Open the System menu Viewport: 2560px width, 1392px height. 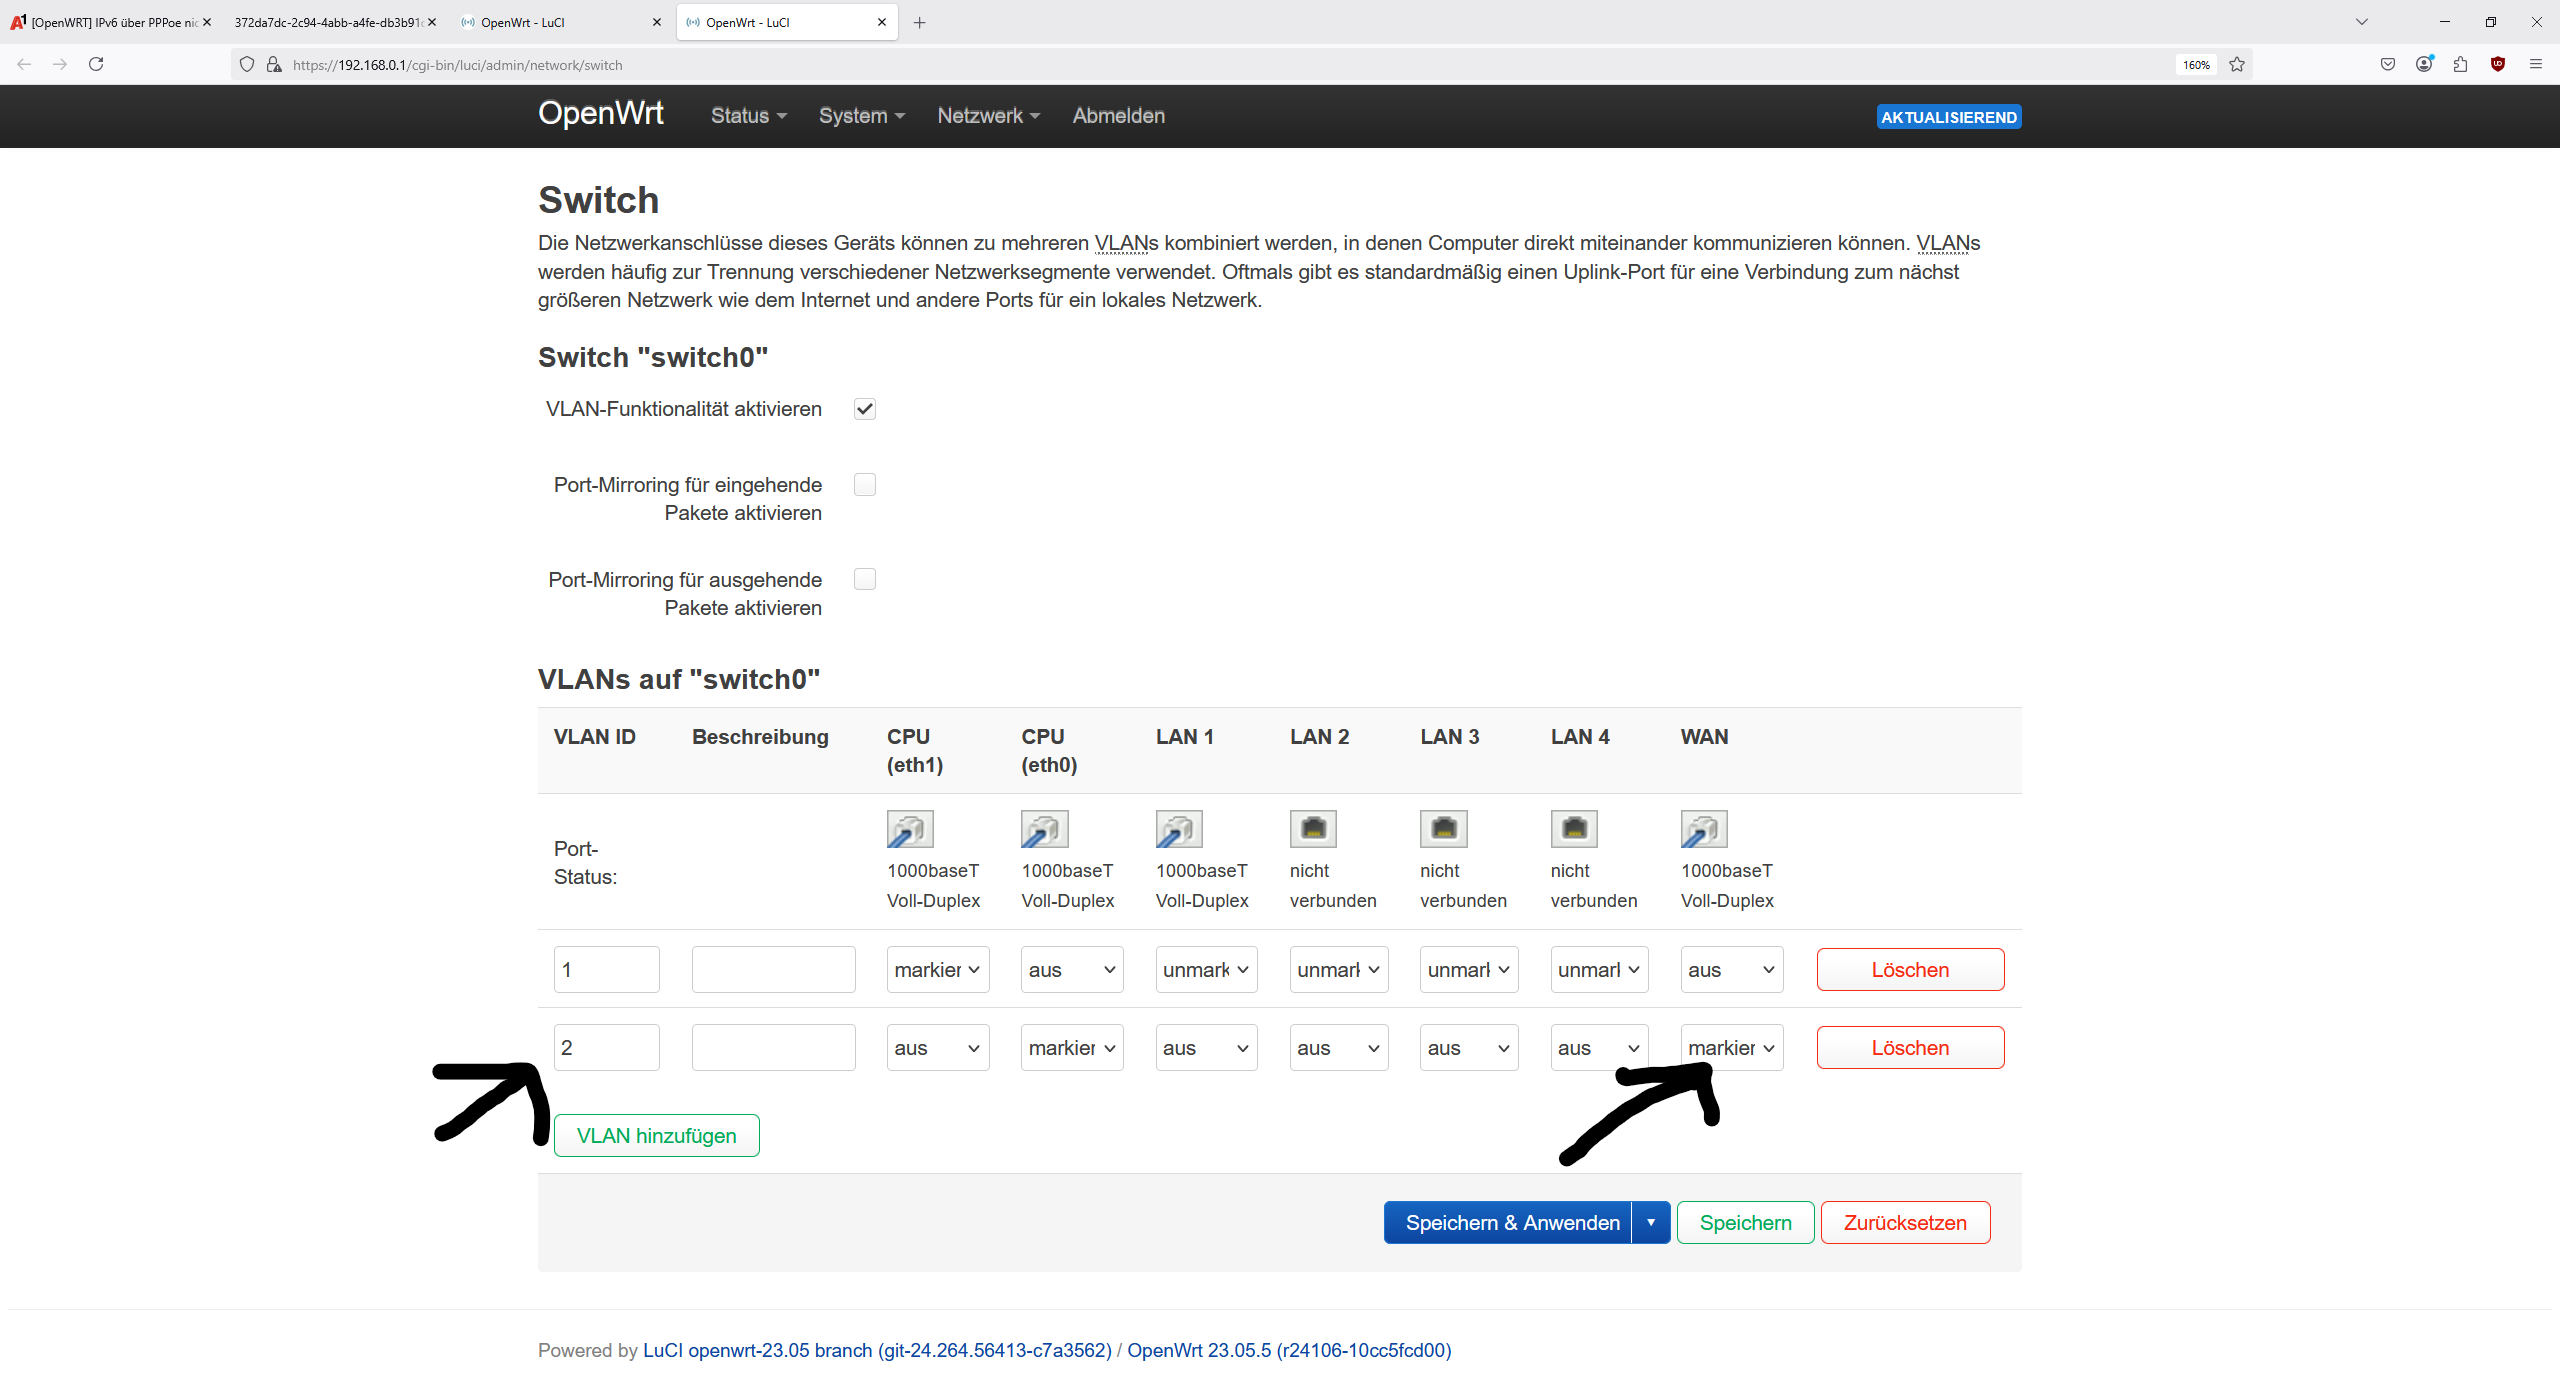click(862, 116)
